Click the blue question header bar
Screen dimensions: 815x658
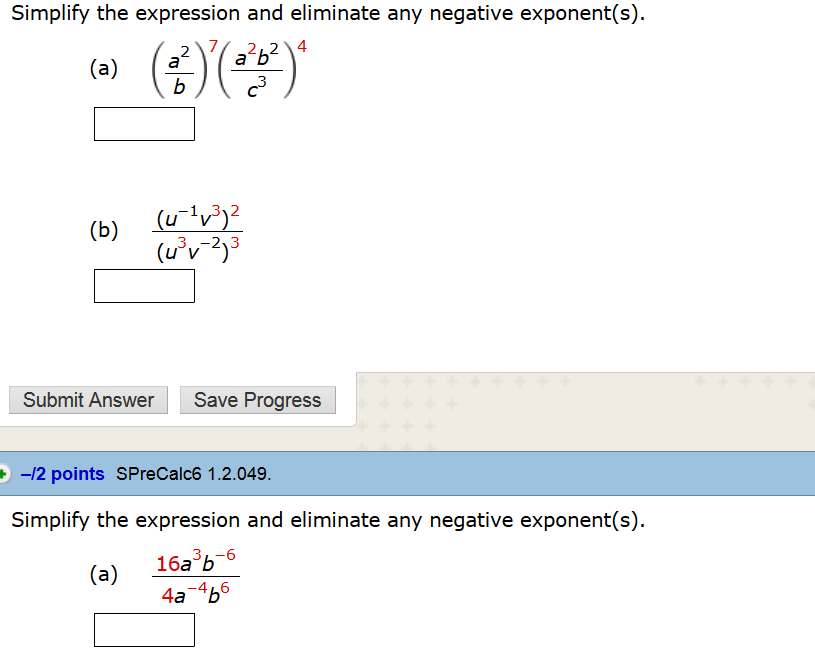400,474
